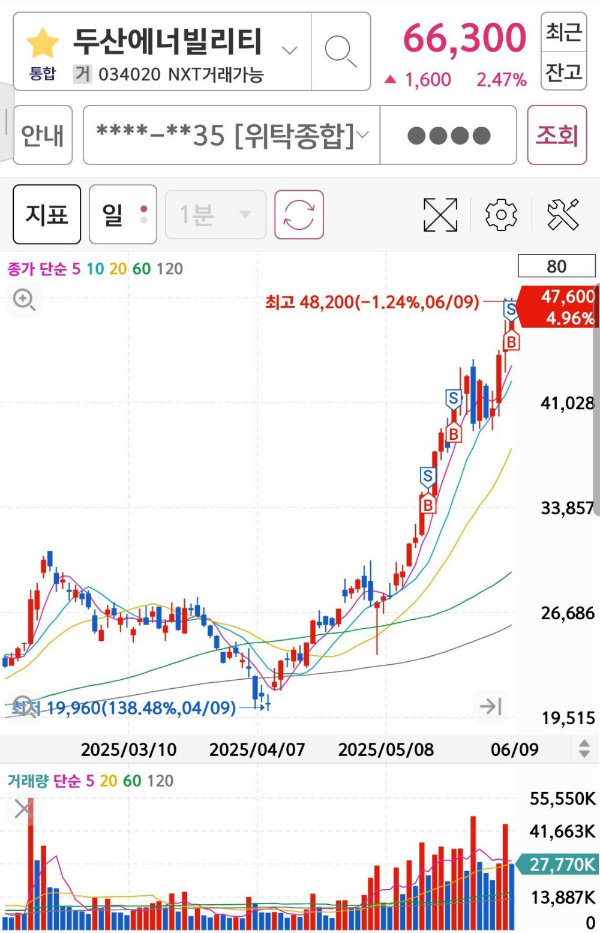
Task: Close the volume panel with X icon
Action: tap(24, 809)
